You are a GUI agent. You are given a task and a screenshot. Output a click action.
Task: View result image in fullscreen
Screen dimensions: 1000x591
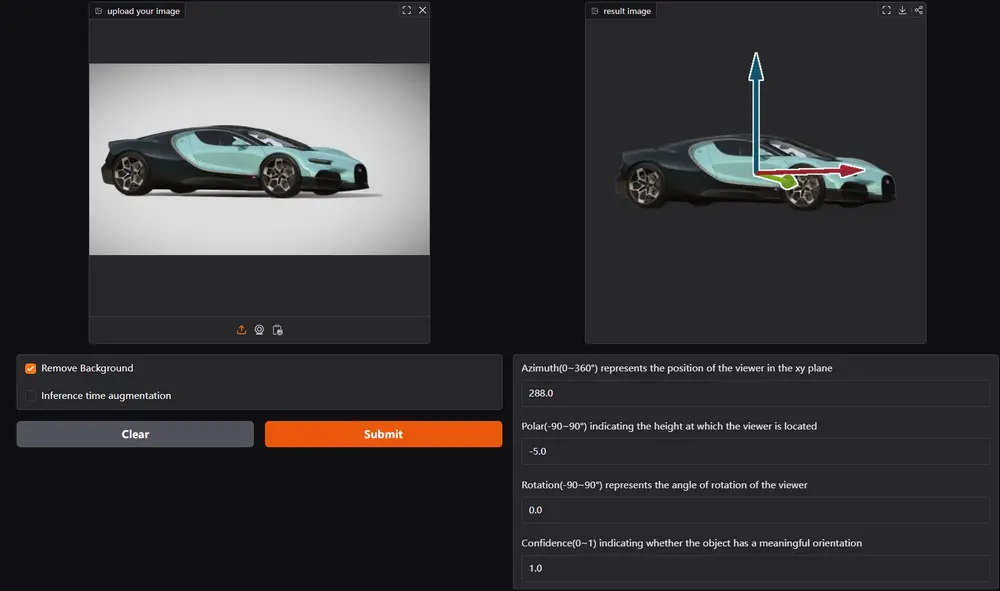[886, 10]
